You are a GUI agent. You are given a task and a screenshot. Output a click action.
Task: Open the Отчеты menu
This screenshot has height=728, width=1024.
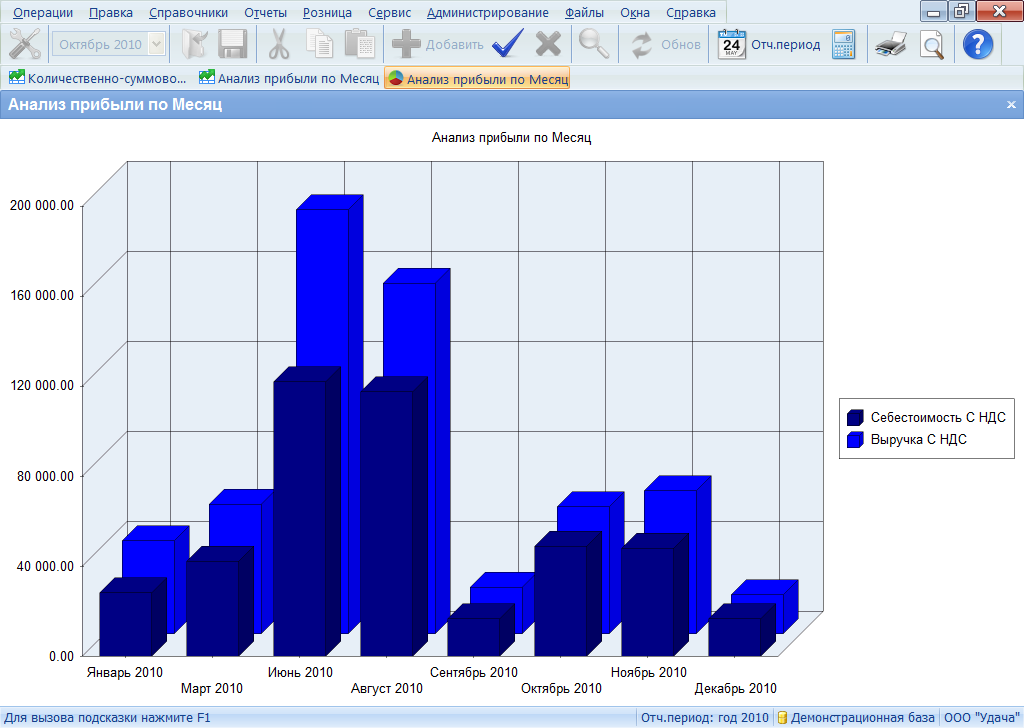click(x=265, y=13)
